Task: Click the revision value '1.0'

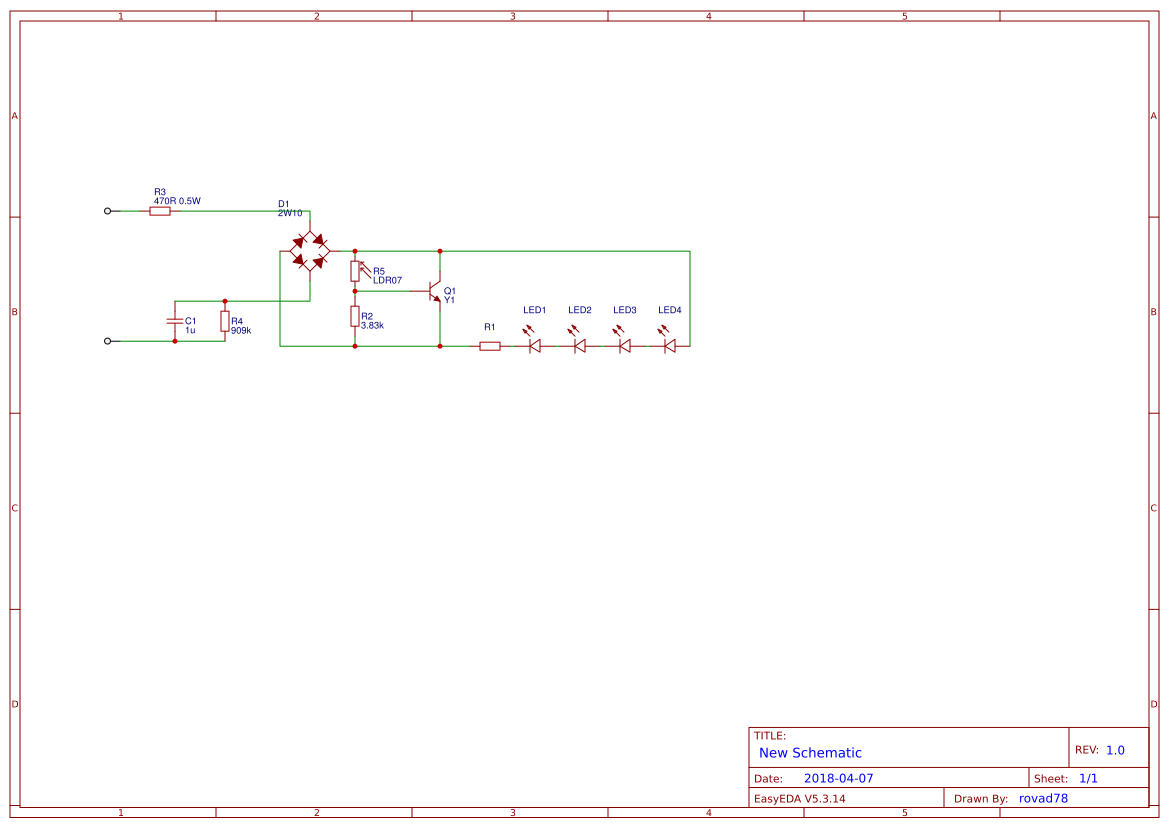Action: point(1115,750)
